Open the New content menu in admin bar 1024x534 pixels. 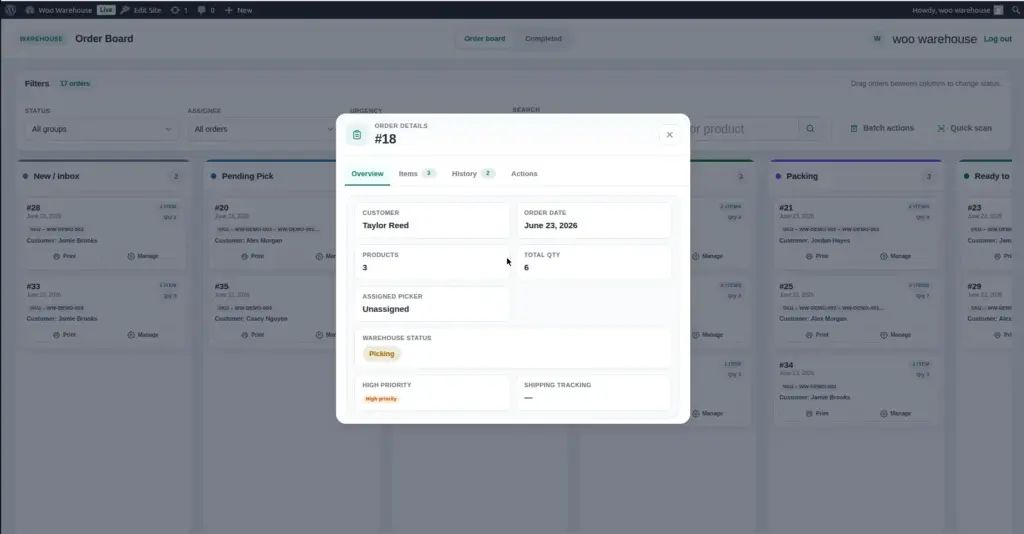coord(238,10)
